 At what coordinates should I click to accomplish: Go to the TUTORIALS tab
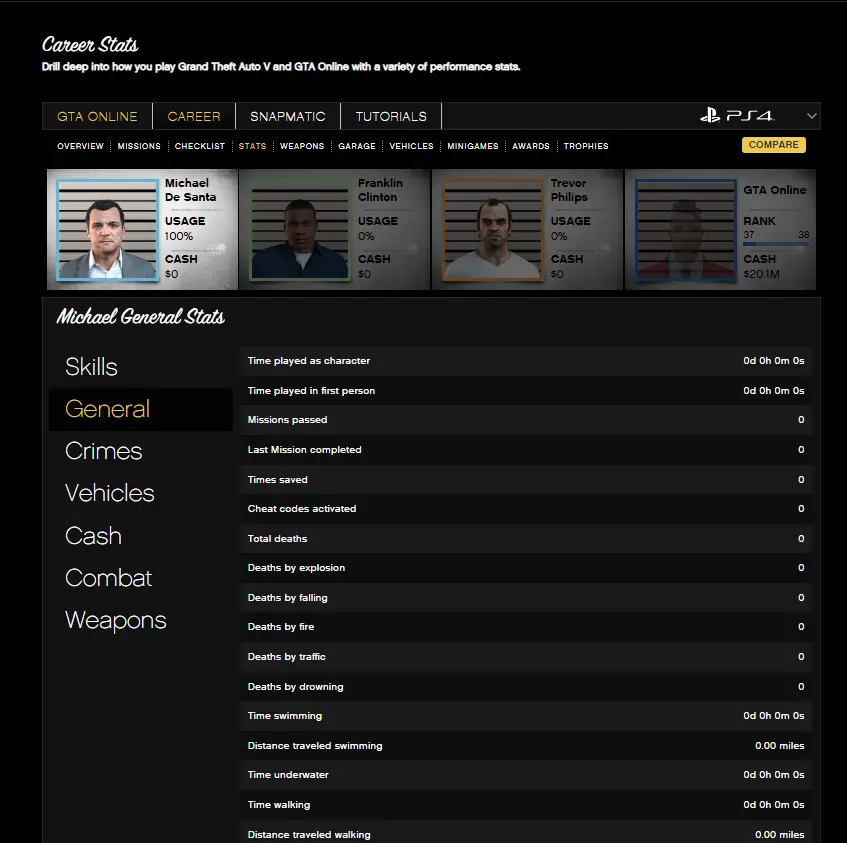tap(391, 116)
